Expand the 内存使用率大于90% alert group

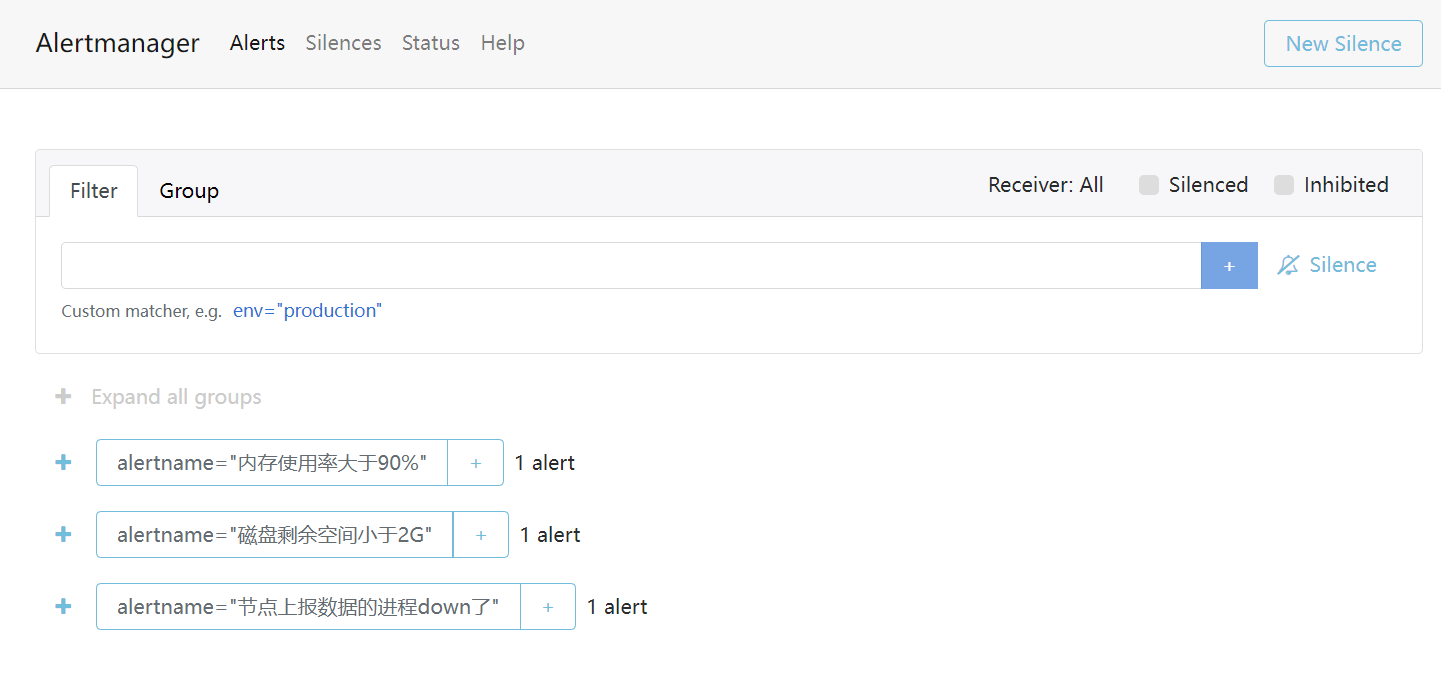(x=63, y=462)
